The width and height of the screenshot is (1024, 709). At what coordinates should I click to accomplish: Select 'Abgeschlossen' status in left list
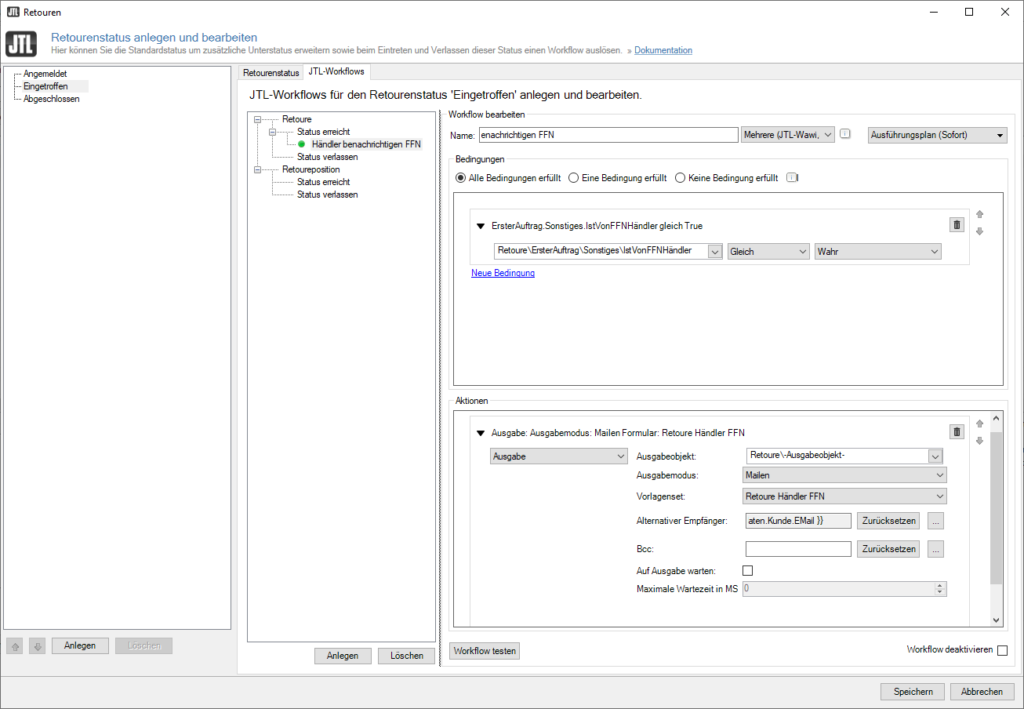(x=51, y=99)
